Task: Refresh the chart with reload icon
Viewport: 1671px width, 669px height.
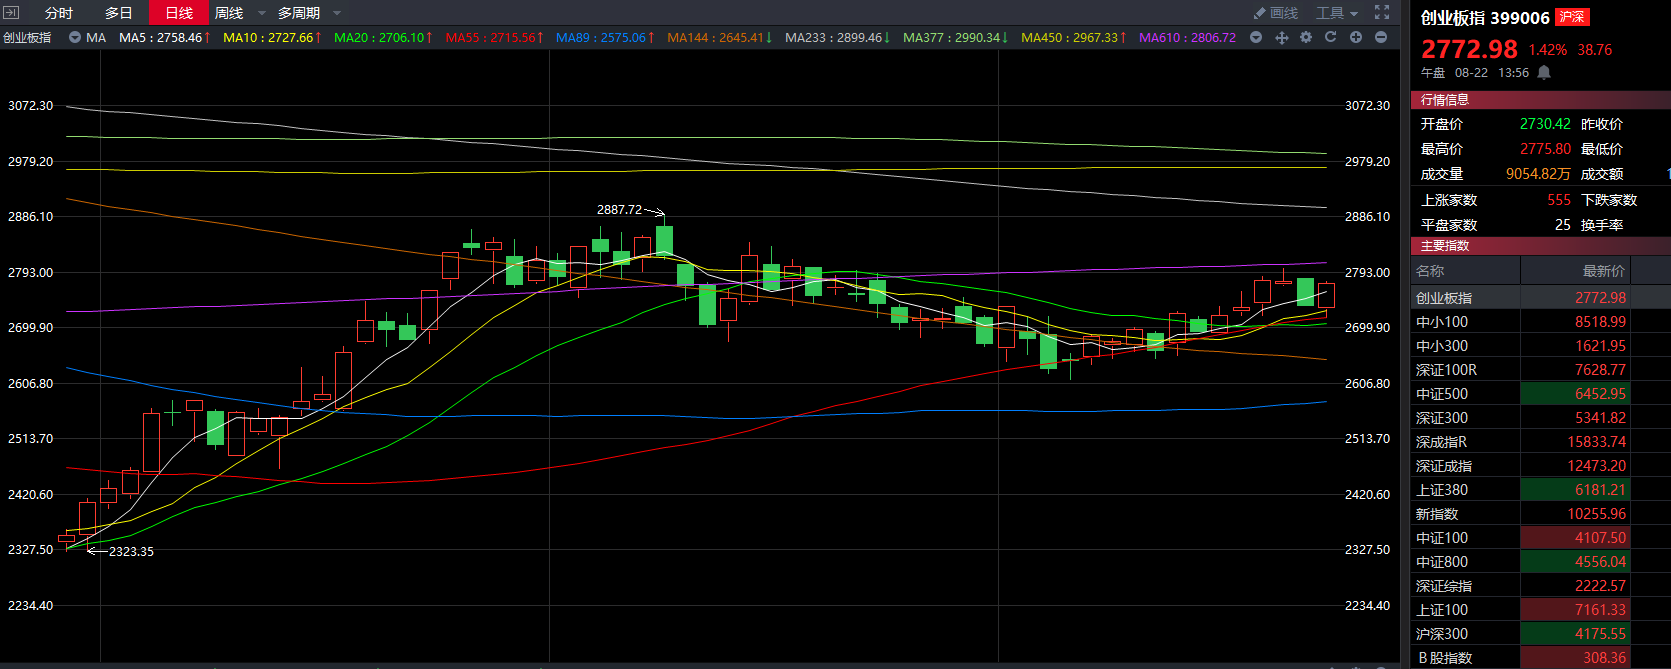Action: [x=1331, y=38]
